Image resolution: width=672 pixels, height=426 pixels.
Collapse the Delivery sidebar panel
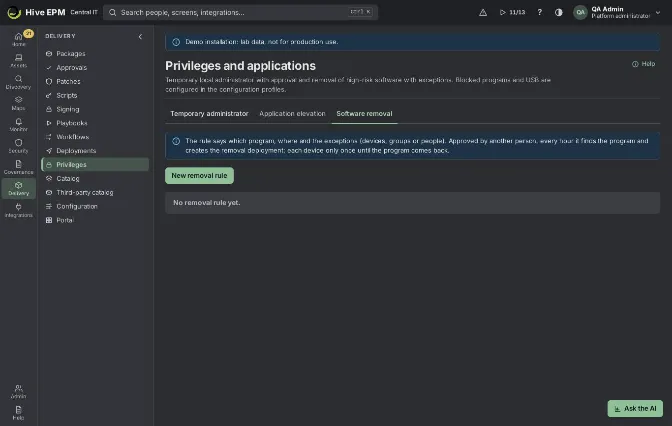coord(140,36)
